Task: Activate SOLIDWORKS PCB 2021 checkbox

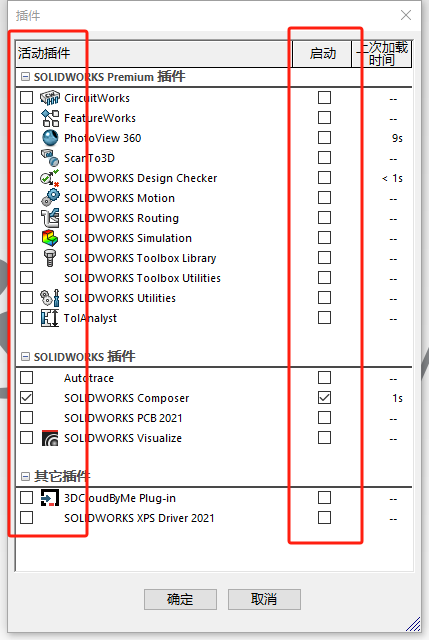Action: coord(27,418)
